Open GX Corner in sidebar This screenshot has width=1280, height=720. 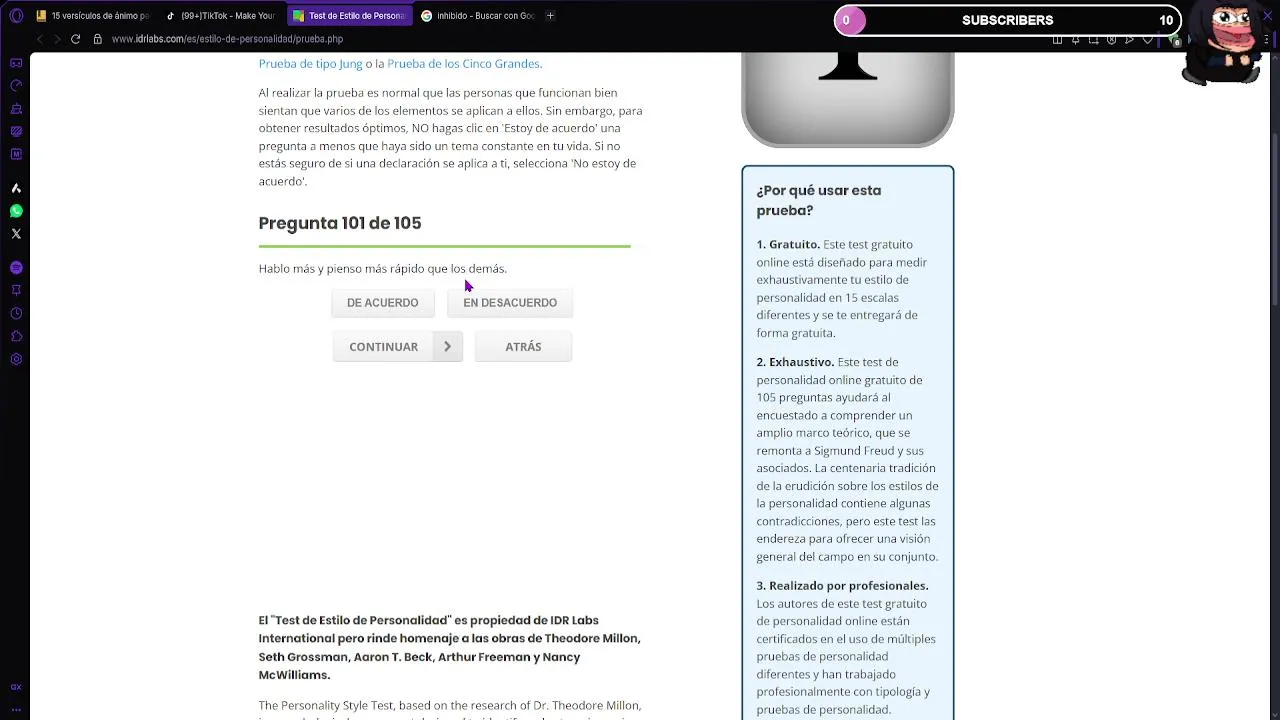(x=16, y=63)
